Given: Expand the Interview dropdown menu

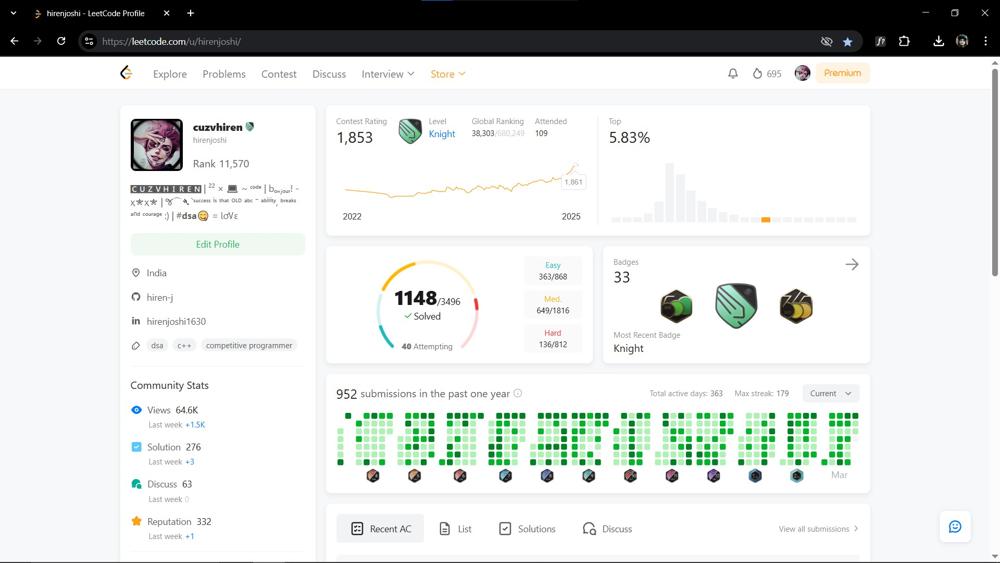Looking at the screenshot, I should point(388,73).
